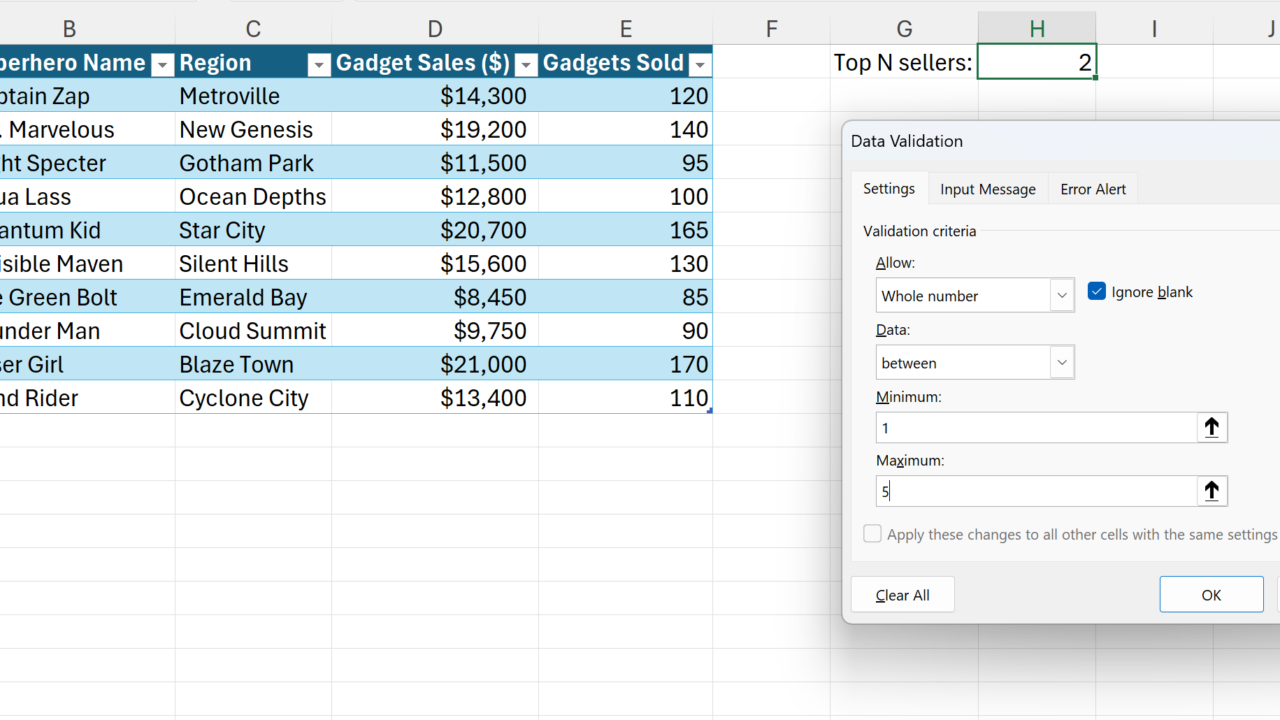The height and width of the screenshot is (720, 1280).
Task: Open the Gadgets Sold filter button
Action: [x=700, y=64]
